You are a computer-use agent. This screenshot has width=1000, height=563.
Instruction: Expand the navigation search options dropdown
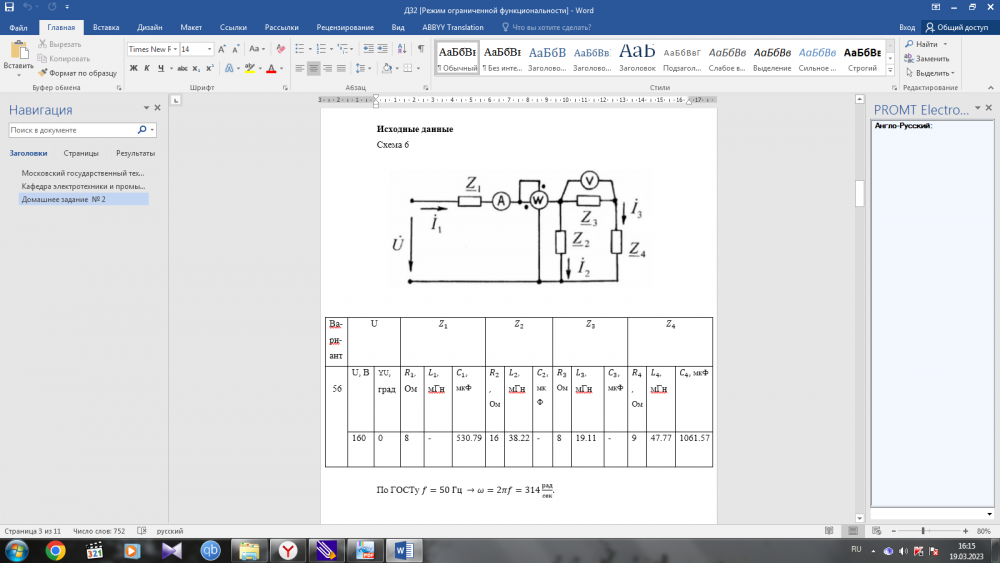pyautogui.click(x=152, y=130)
